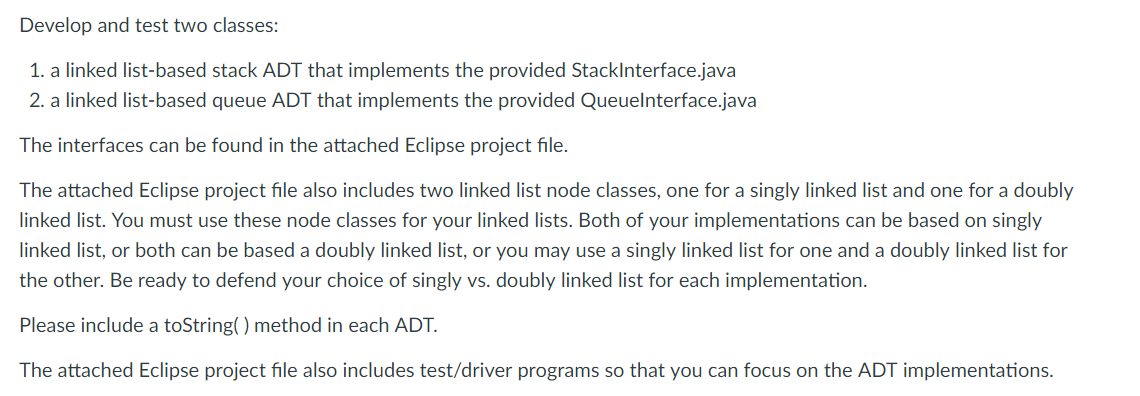This screenshot has width=1140, height=396.
Task: Click the word 'StackInterface.java' in item one
Action: pyautogui.click(x=654, y=70)
